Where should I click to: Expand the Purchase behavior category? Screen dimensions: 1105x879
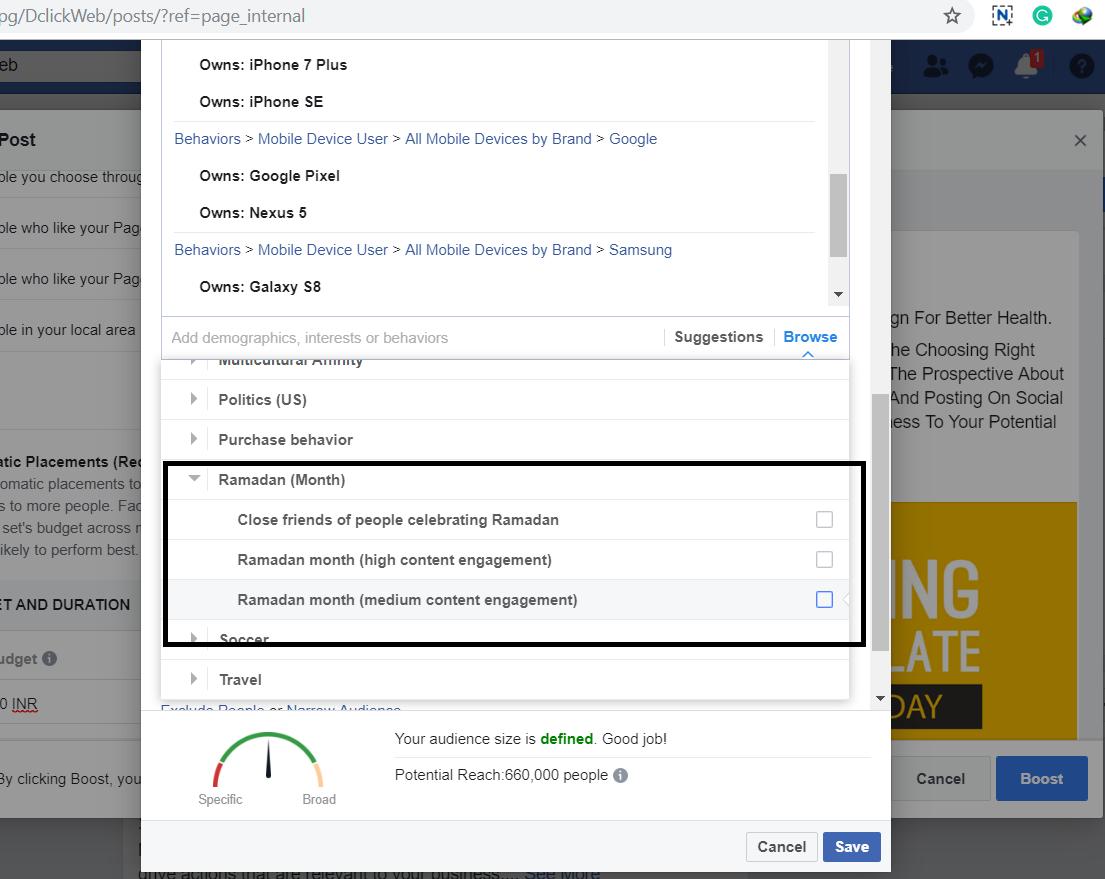194,439
